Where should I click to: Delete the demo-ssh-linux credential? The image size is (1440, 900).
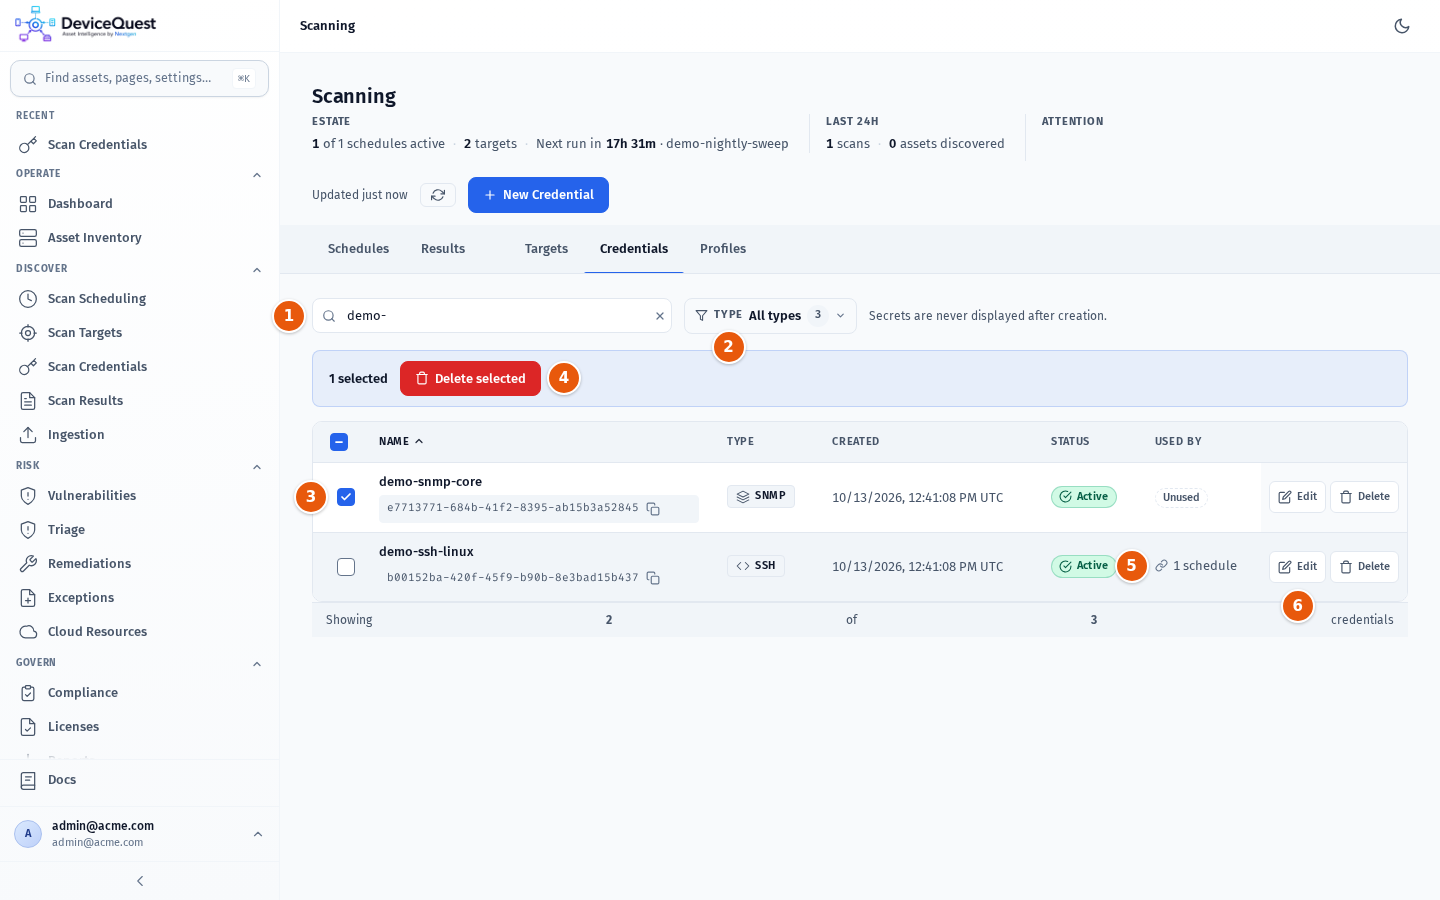[x=1364, y=567]
